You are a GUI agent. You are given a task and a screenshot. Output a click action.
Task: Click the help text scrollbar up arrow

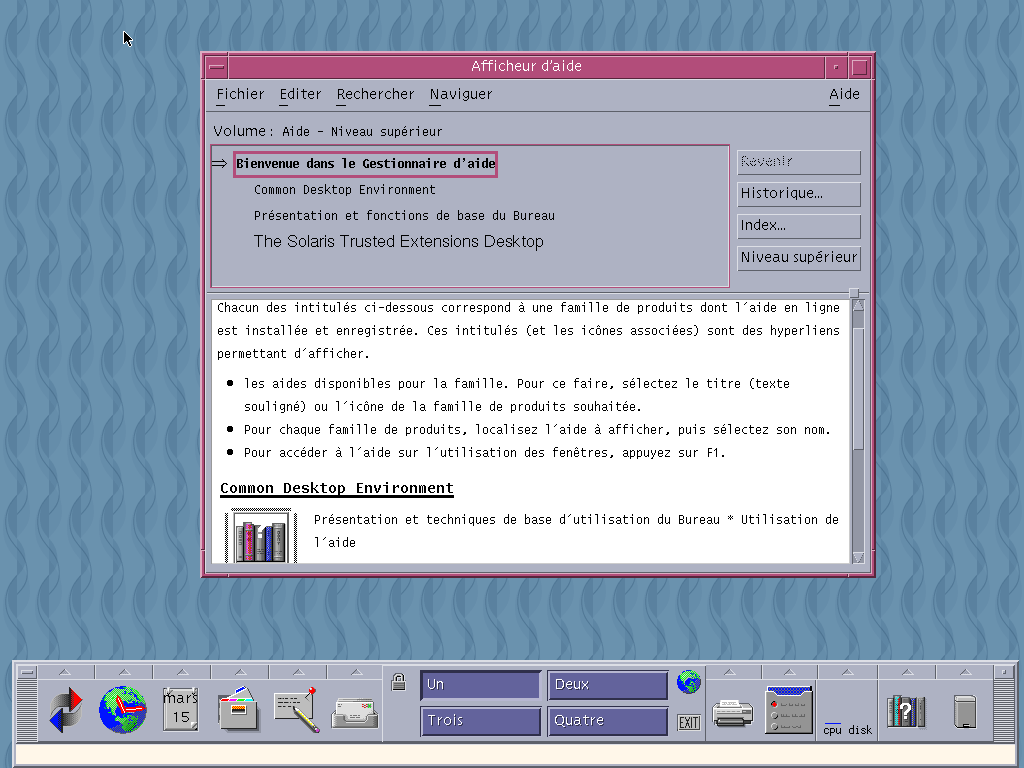pyautogui.click(x=858, y=305)
